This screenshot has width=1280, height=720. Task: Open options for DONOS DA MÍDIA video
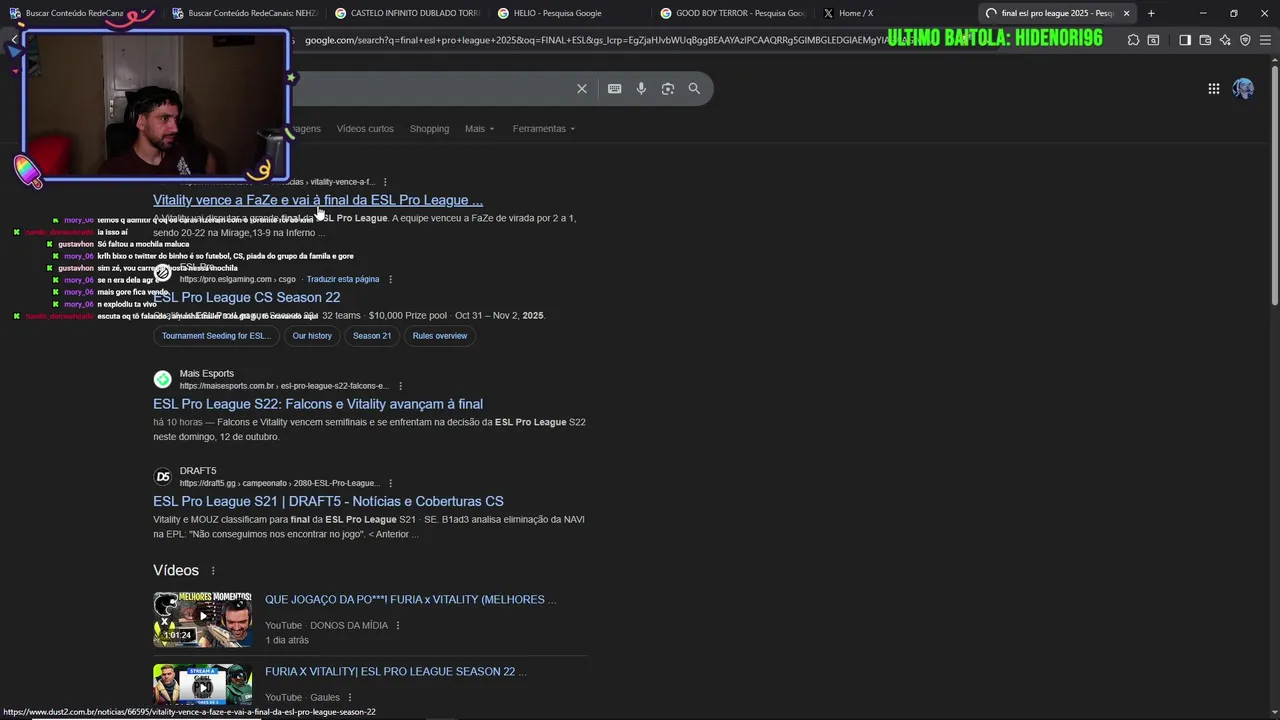pyautogui.click(x=398, y=626)
